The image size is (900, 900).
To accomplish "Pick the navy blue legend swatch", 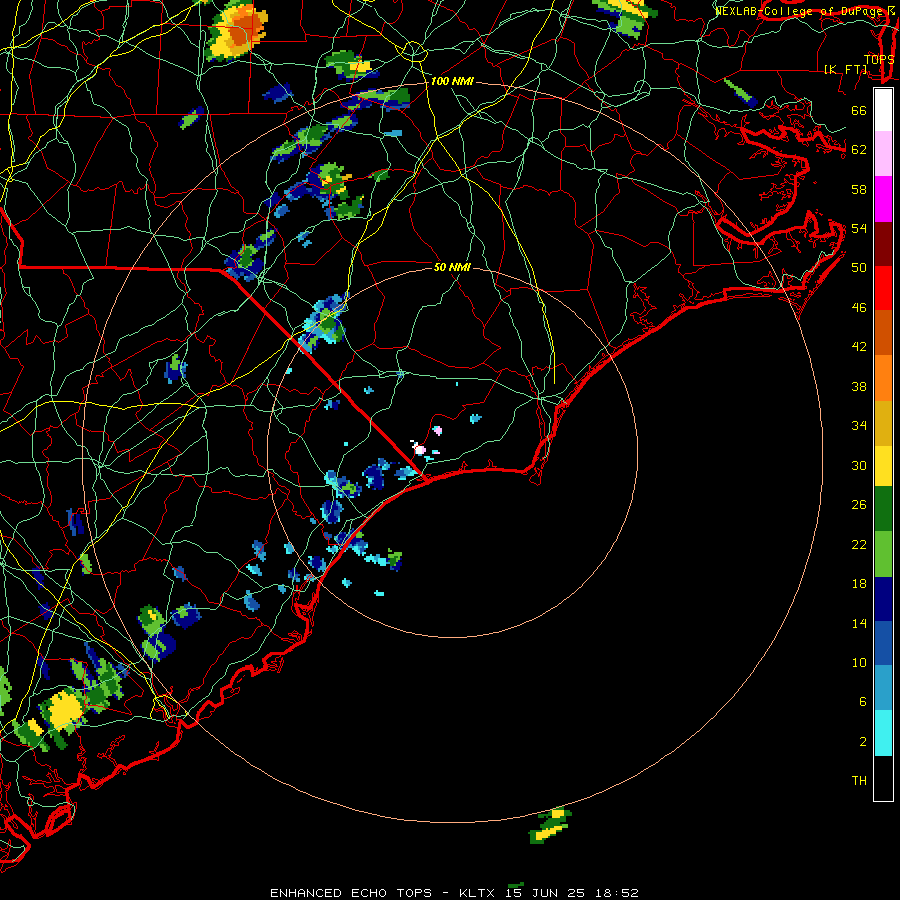I will coord(883,599).
